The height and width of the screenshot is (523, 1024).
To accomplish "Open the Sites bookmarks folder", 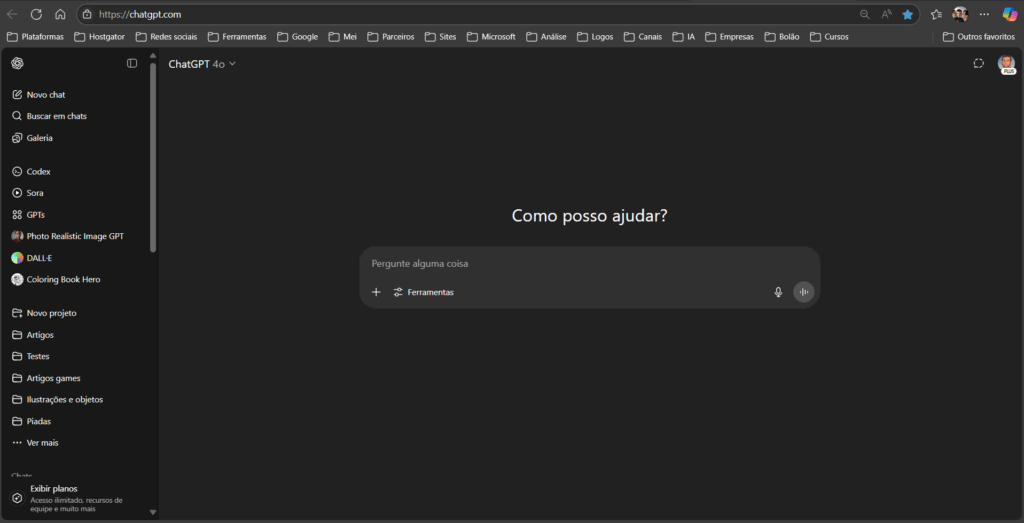I will point(441,37).
